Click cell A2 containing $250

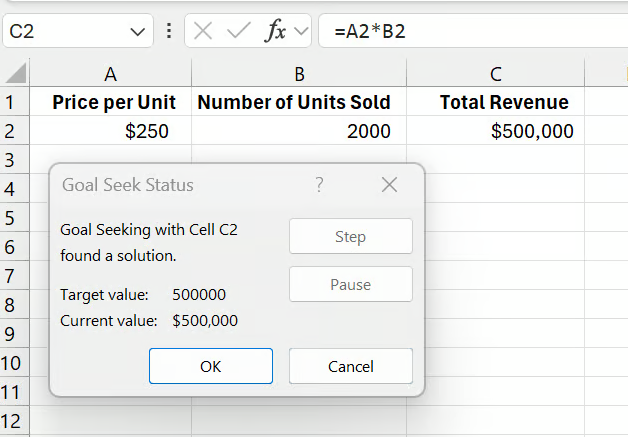pyautogui.click(x=111, y=131)
